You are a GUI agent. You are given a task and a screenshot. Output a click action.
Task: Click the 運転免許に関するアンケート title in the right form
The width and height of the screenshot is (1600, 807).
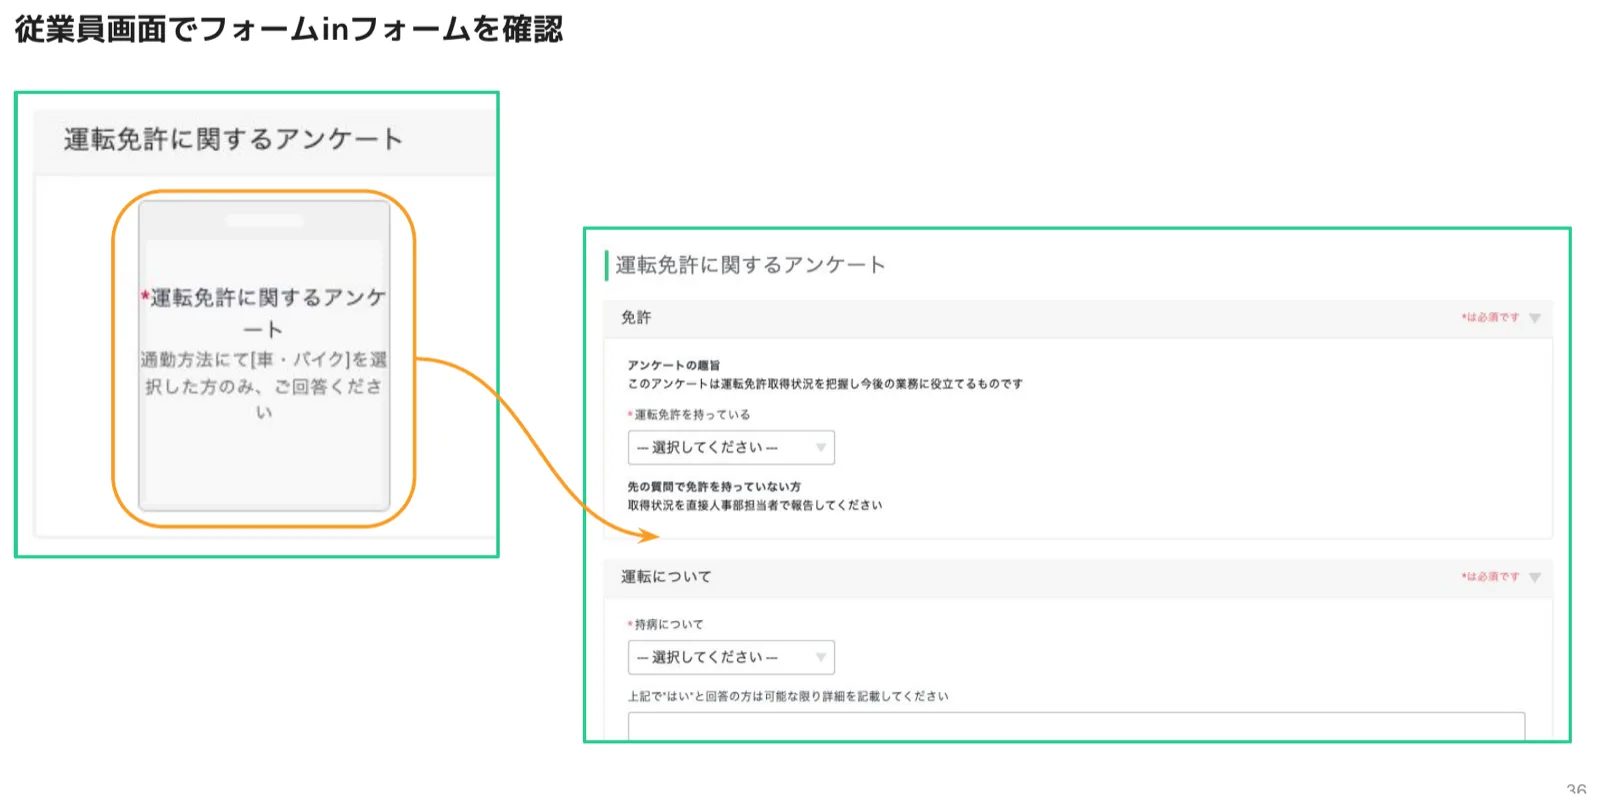point(750,265)
